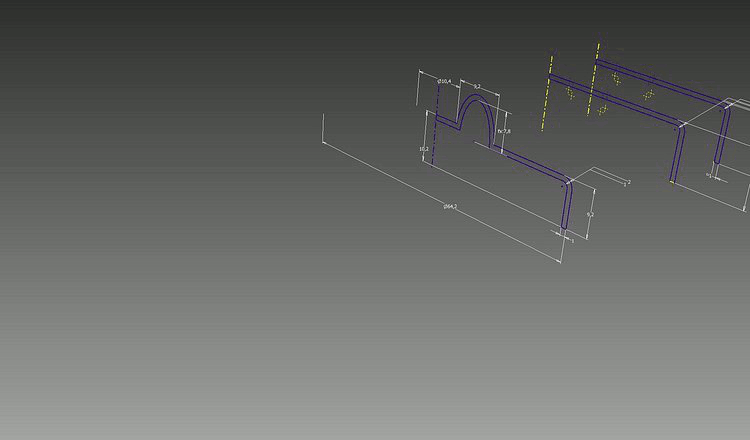Select the fx:7,8 driven dimension
750x440 pixels.
pos(504,131)
